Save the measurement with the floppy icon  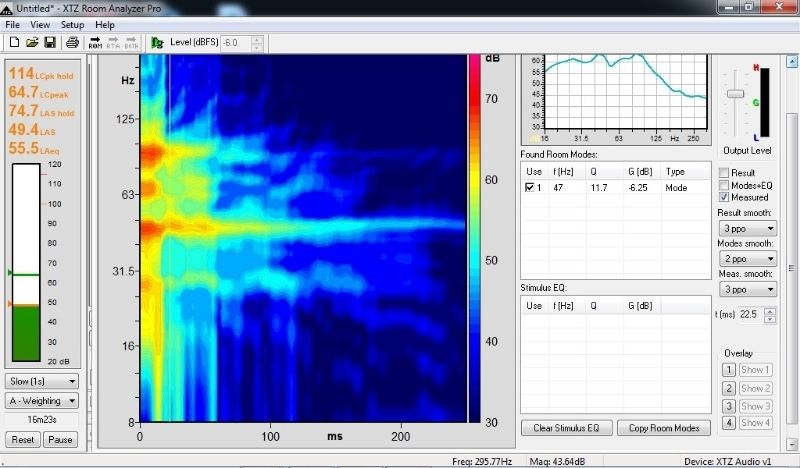pos(50,42)
